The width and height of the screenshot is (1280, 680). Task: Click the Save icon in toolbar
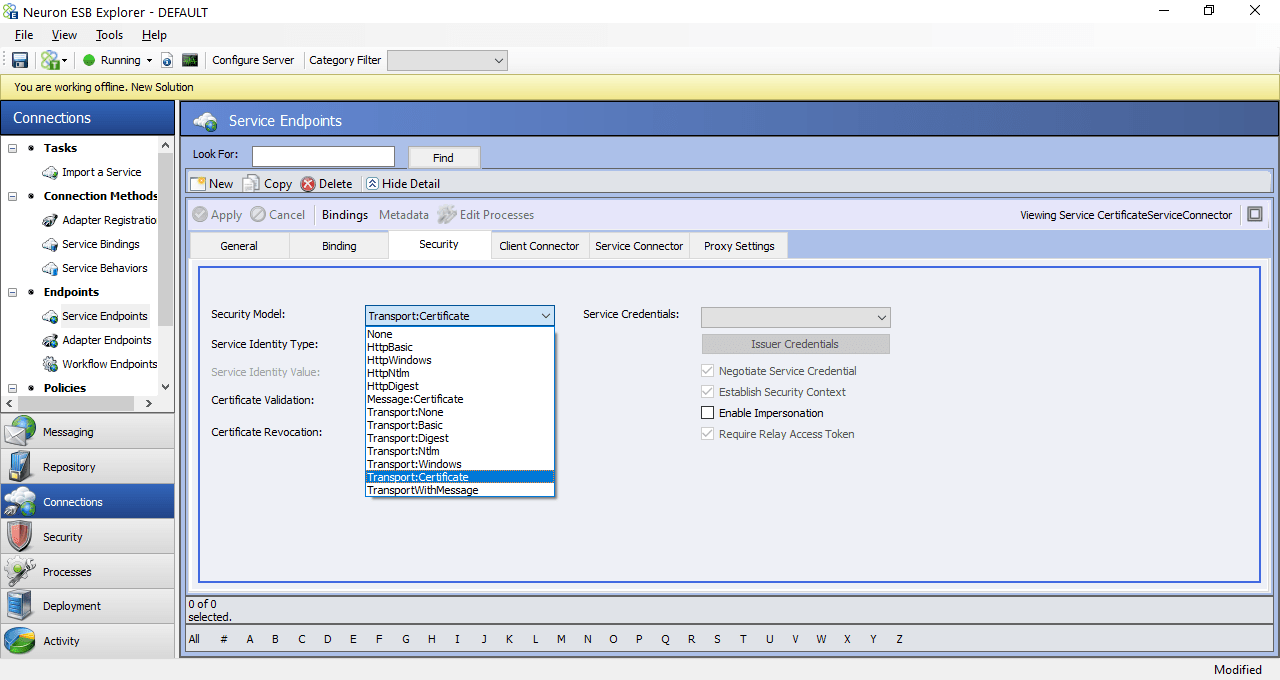click(20, 60)
